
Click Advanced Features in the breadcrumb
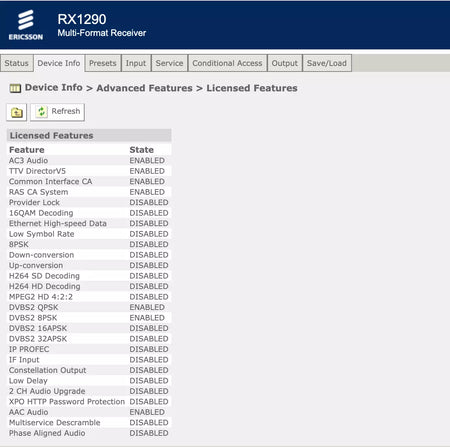[144, 88]
